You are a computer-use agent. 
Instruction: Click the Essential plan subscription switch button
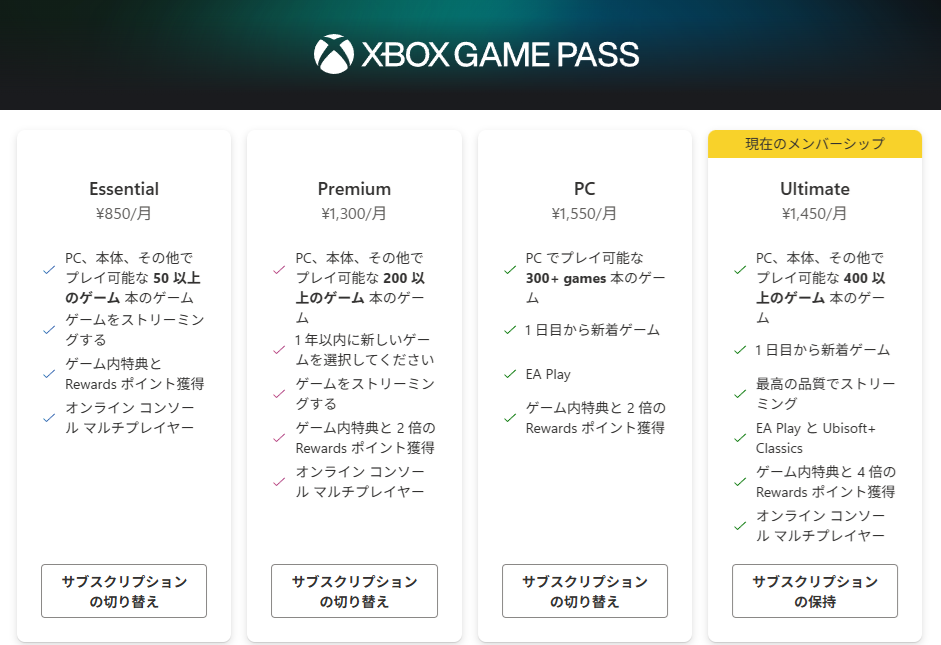tap(124, 591)
